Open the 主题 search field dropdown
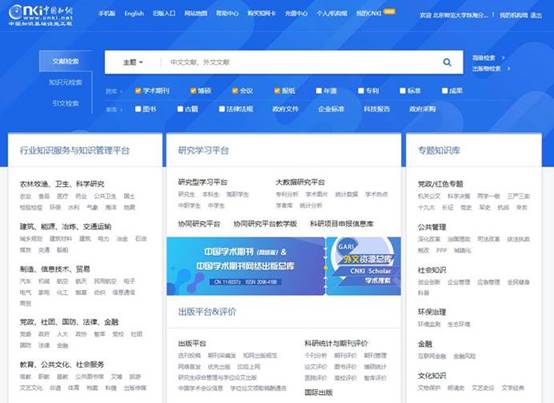 [x=133, y=62]
